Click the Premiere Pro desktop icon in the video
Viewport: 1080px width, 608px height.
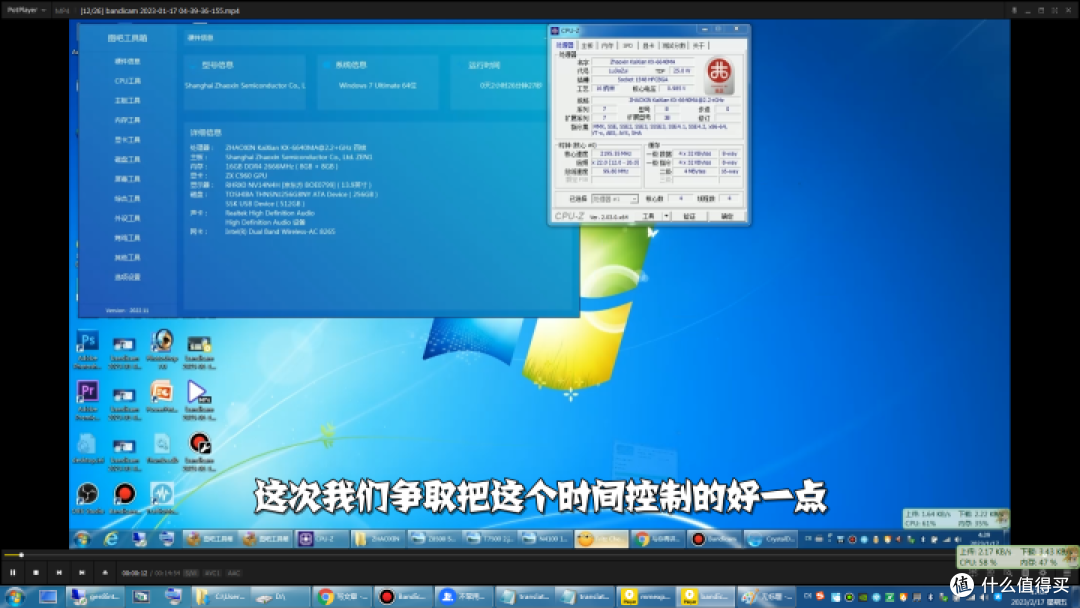click(x=87, y=401)
